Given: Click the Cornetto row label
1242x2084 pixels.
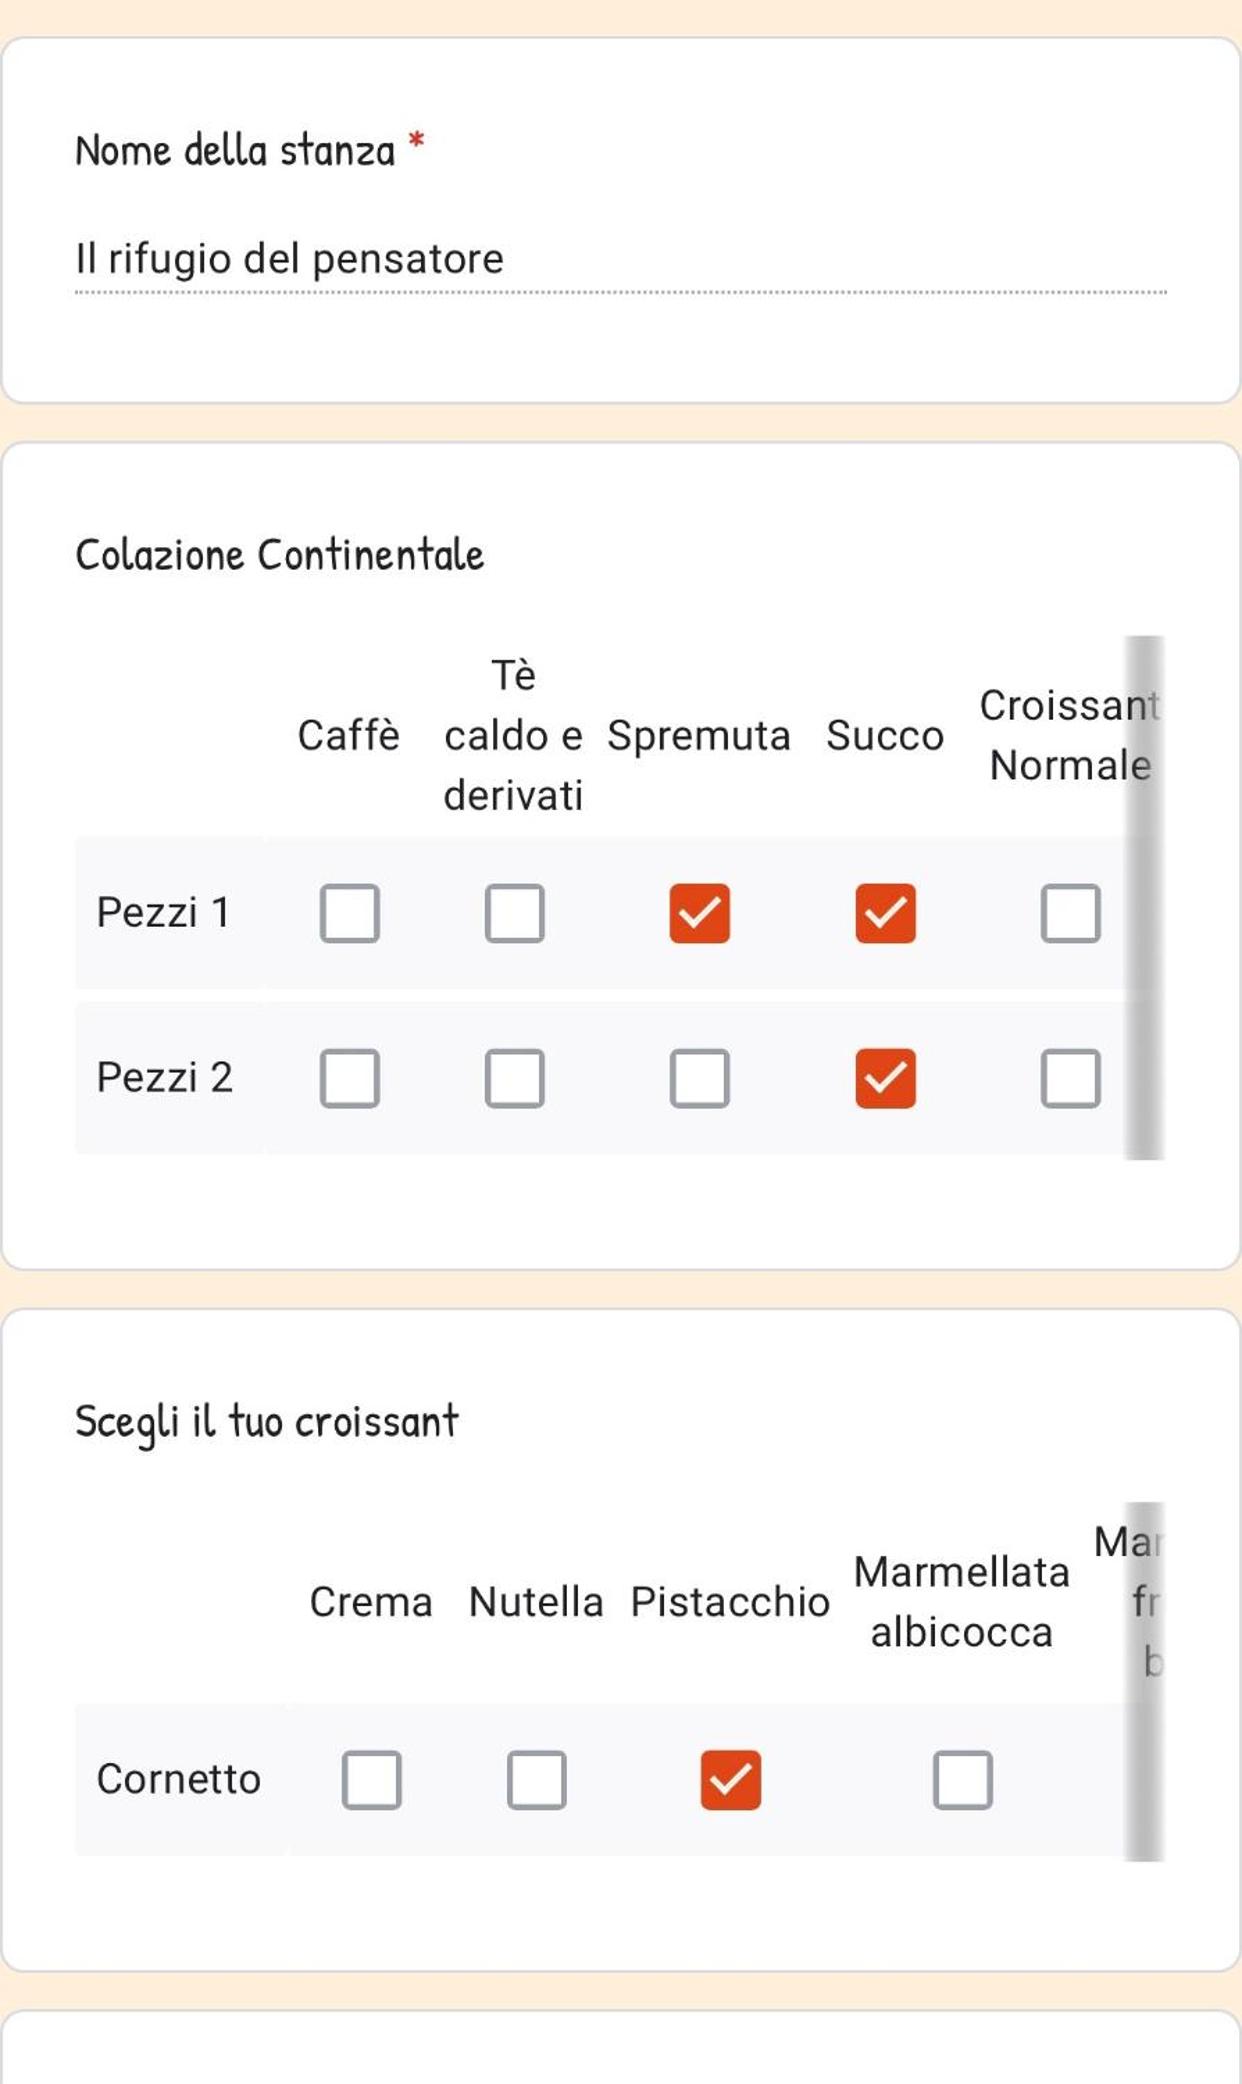Looking at the screenshot, I should (x=178, y=1779).
